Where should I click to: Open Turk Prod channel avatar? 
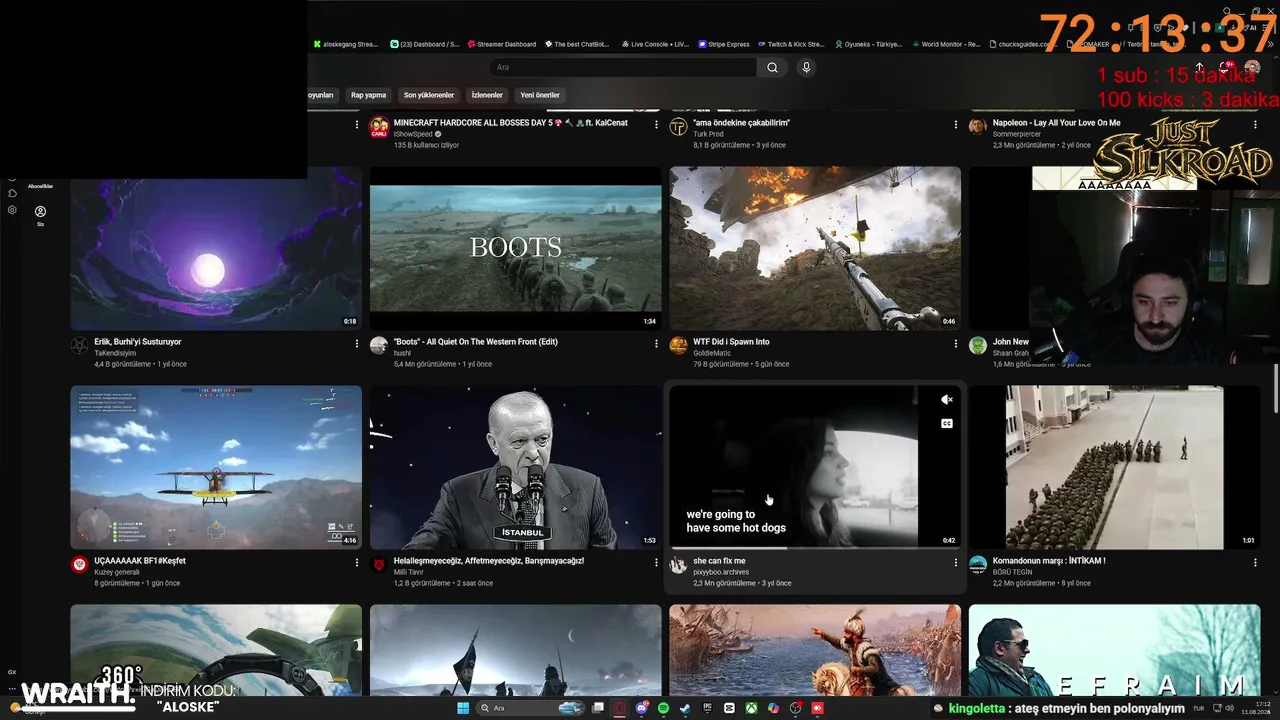click(x=678, y=127)
